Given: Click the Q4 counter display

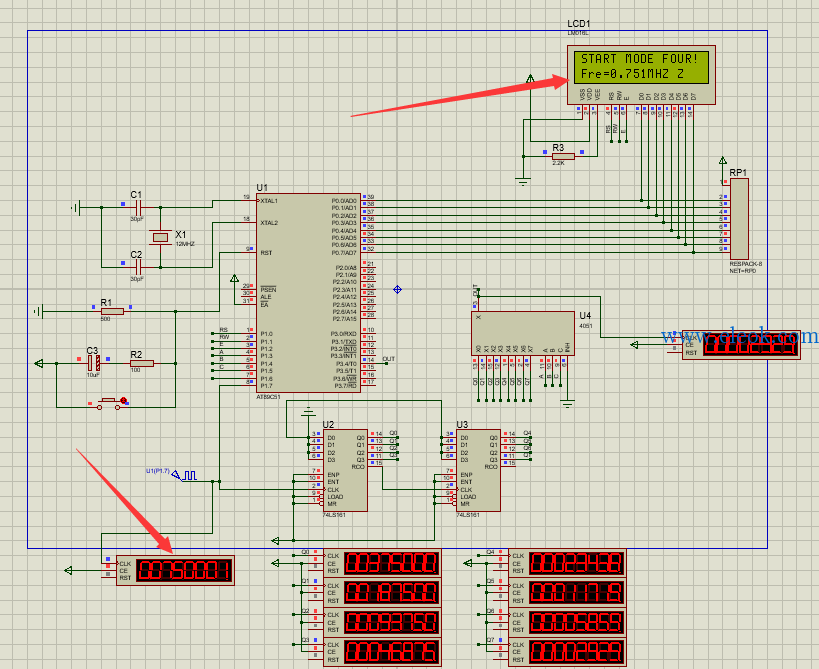Looking at the screenshot, I should 567,564.
